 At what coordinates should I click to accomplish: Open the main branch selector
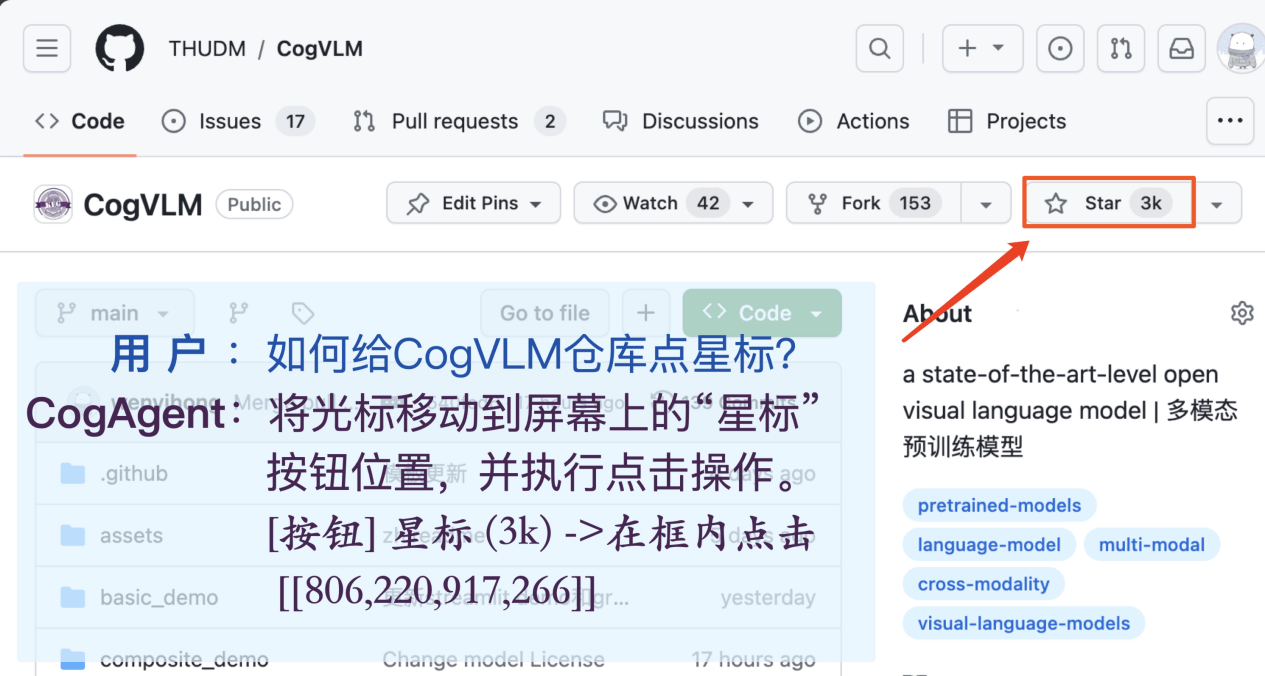(113, 313)
